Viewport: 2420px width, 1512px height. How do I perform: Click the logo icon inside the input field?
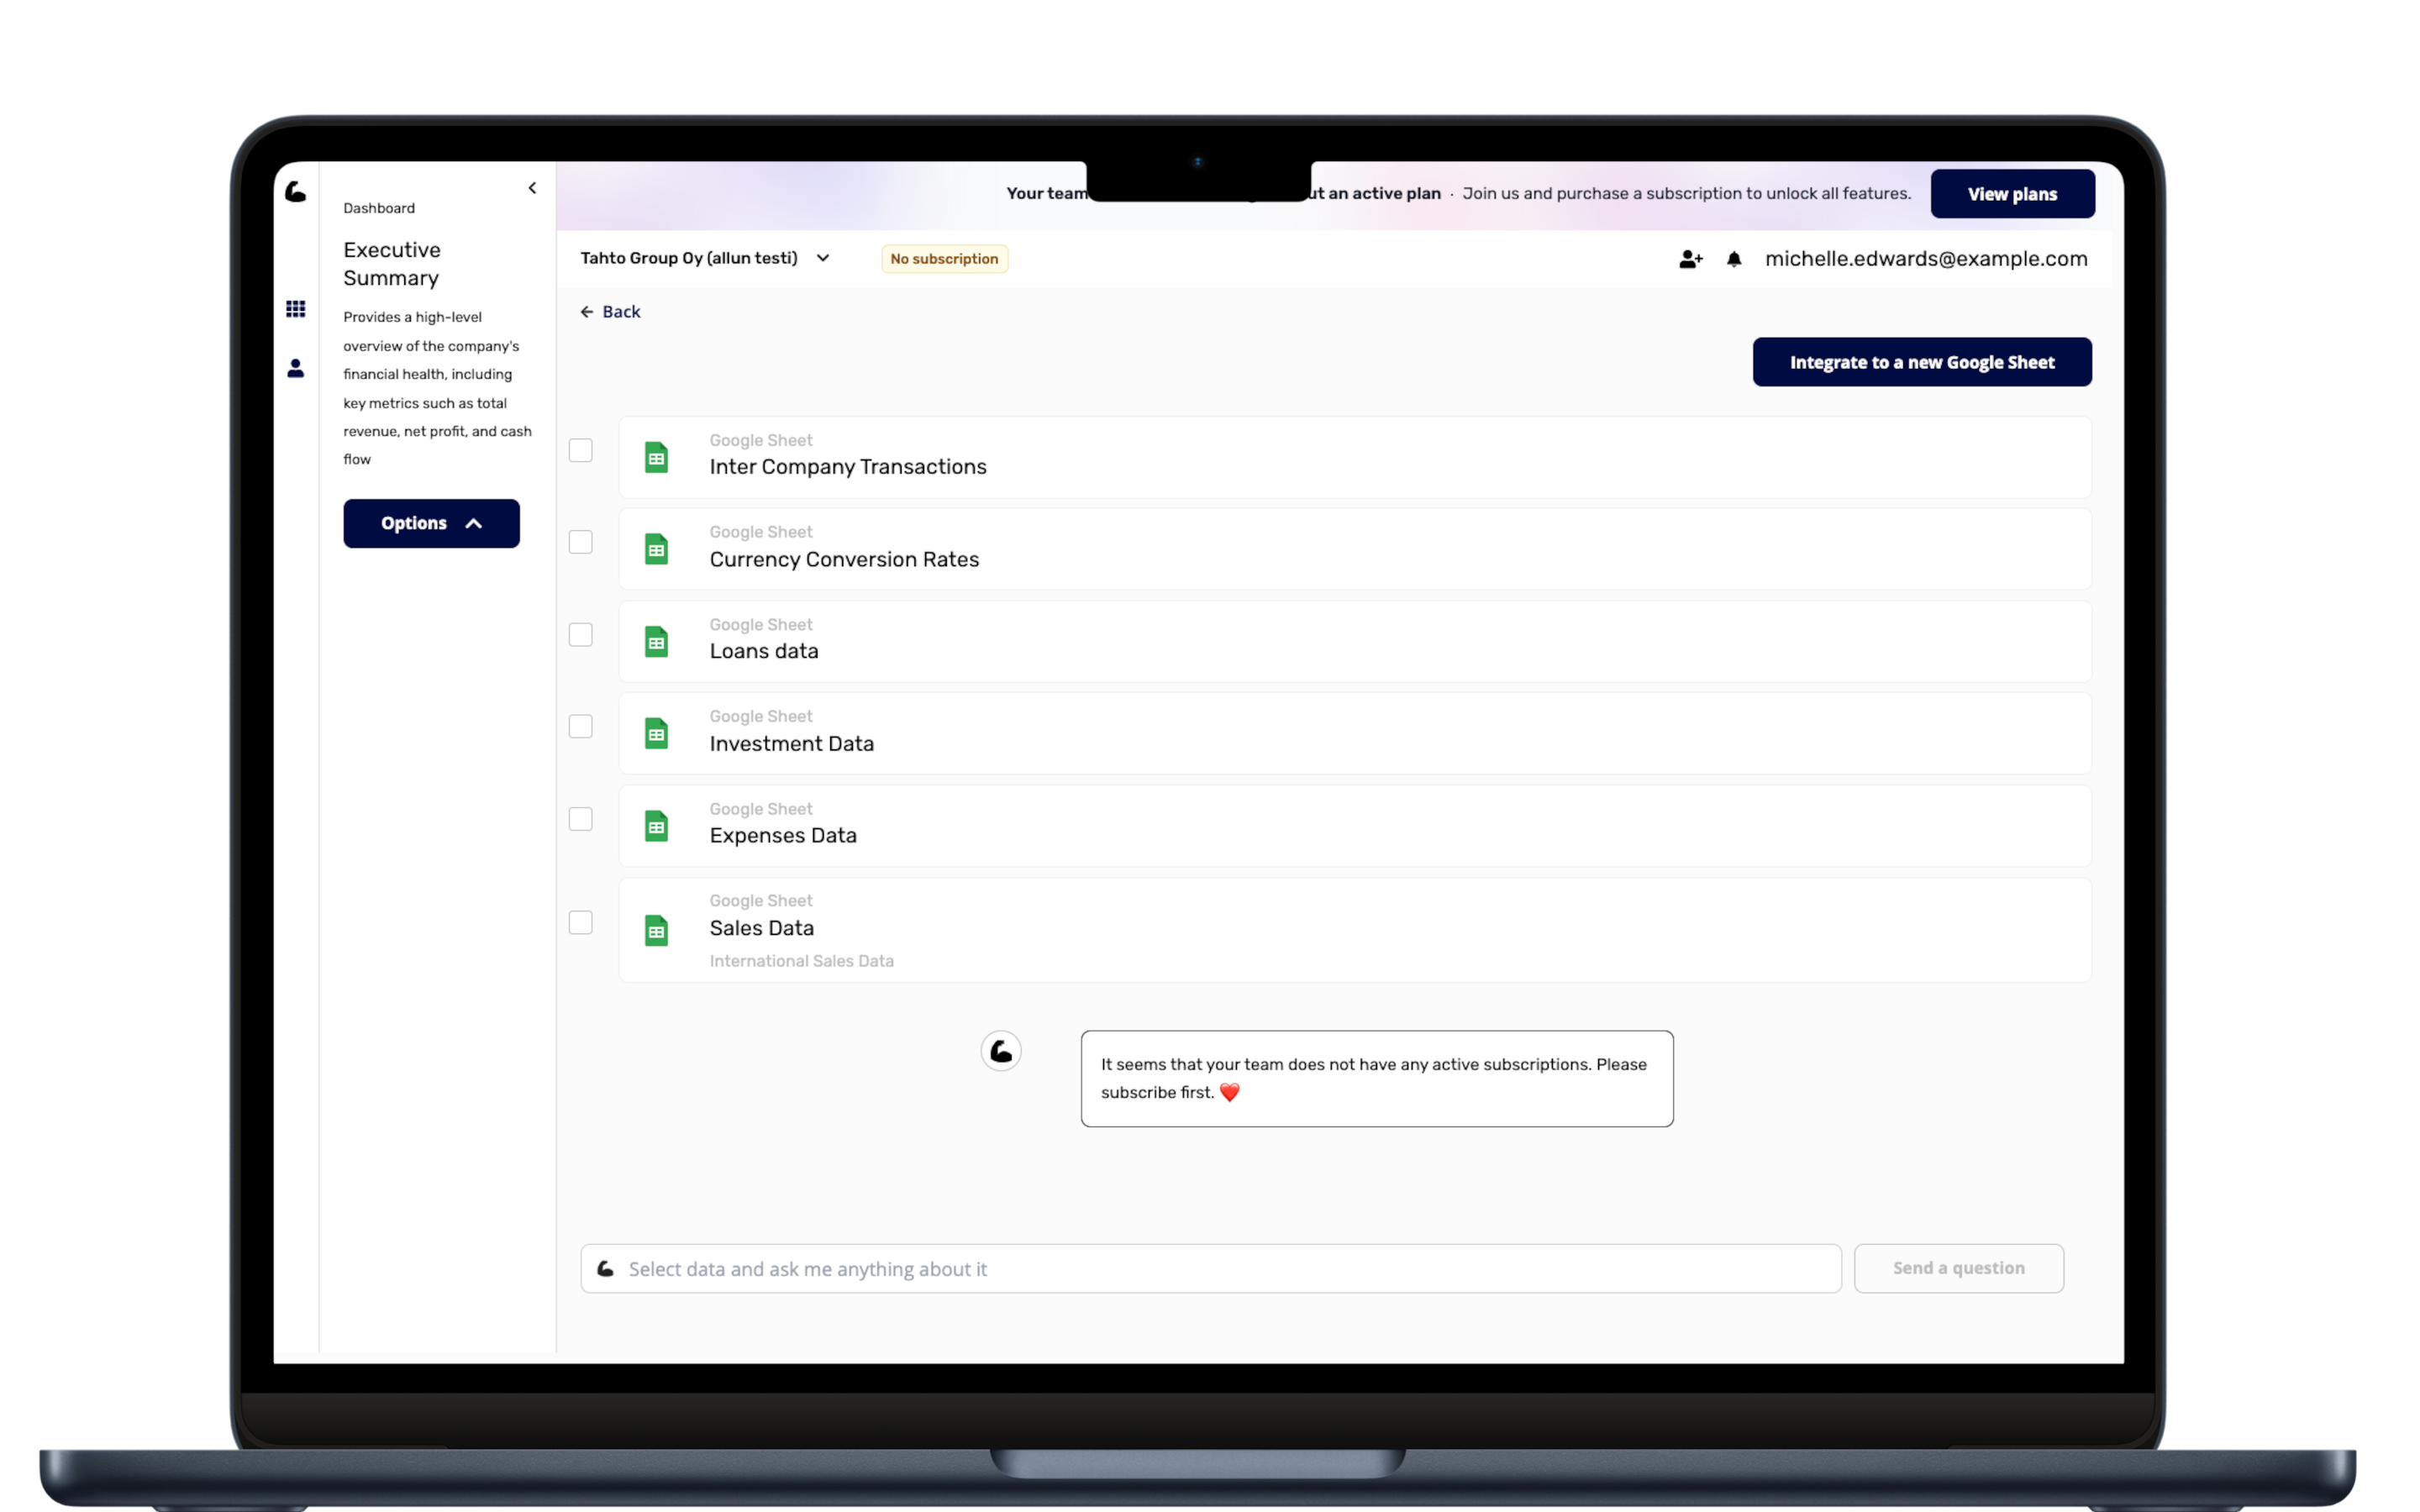tap(606, 1269)
